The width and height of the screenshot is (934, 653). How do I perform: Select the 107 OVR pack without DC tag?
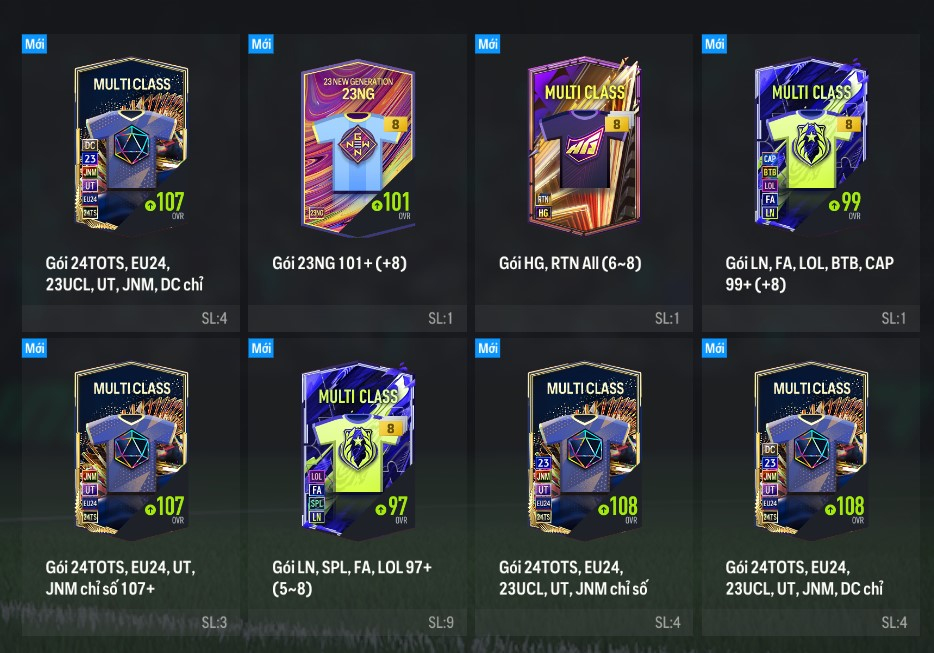[131, 449]
